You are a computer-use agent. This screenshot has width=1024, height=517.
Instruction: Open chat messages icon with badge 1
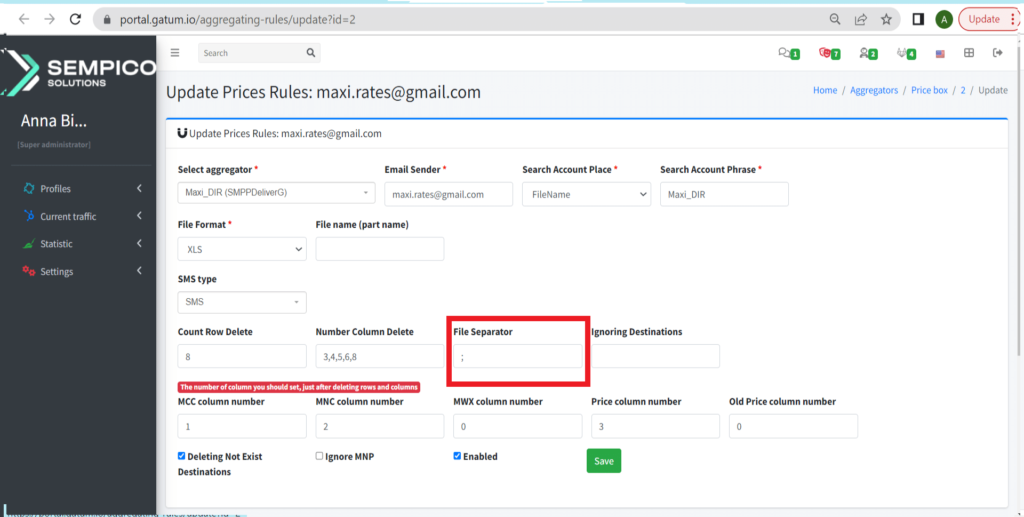click(x=788, y=54)
